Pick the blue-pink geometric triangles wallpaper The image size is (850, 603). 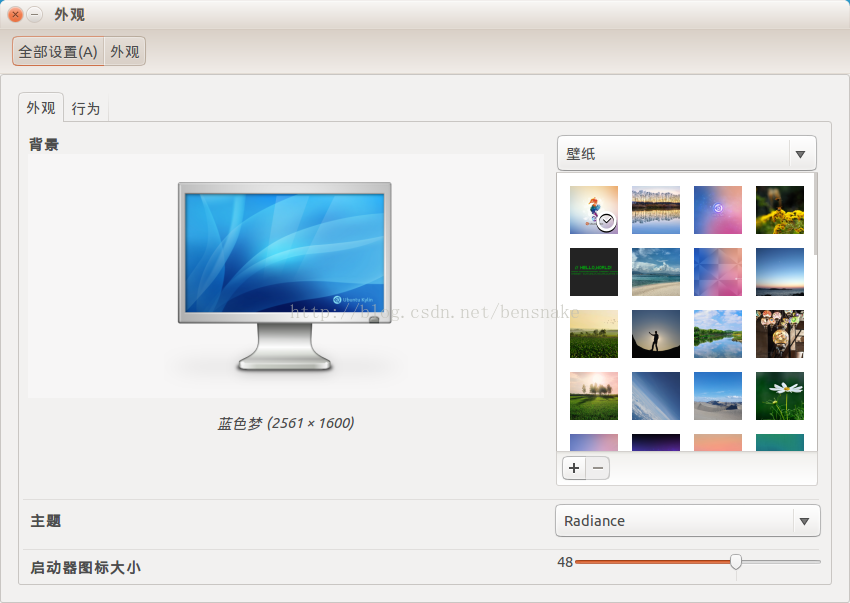718,272
